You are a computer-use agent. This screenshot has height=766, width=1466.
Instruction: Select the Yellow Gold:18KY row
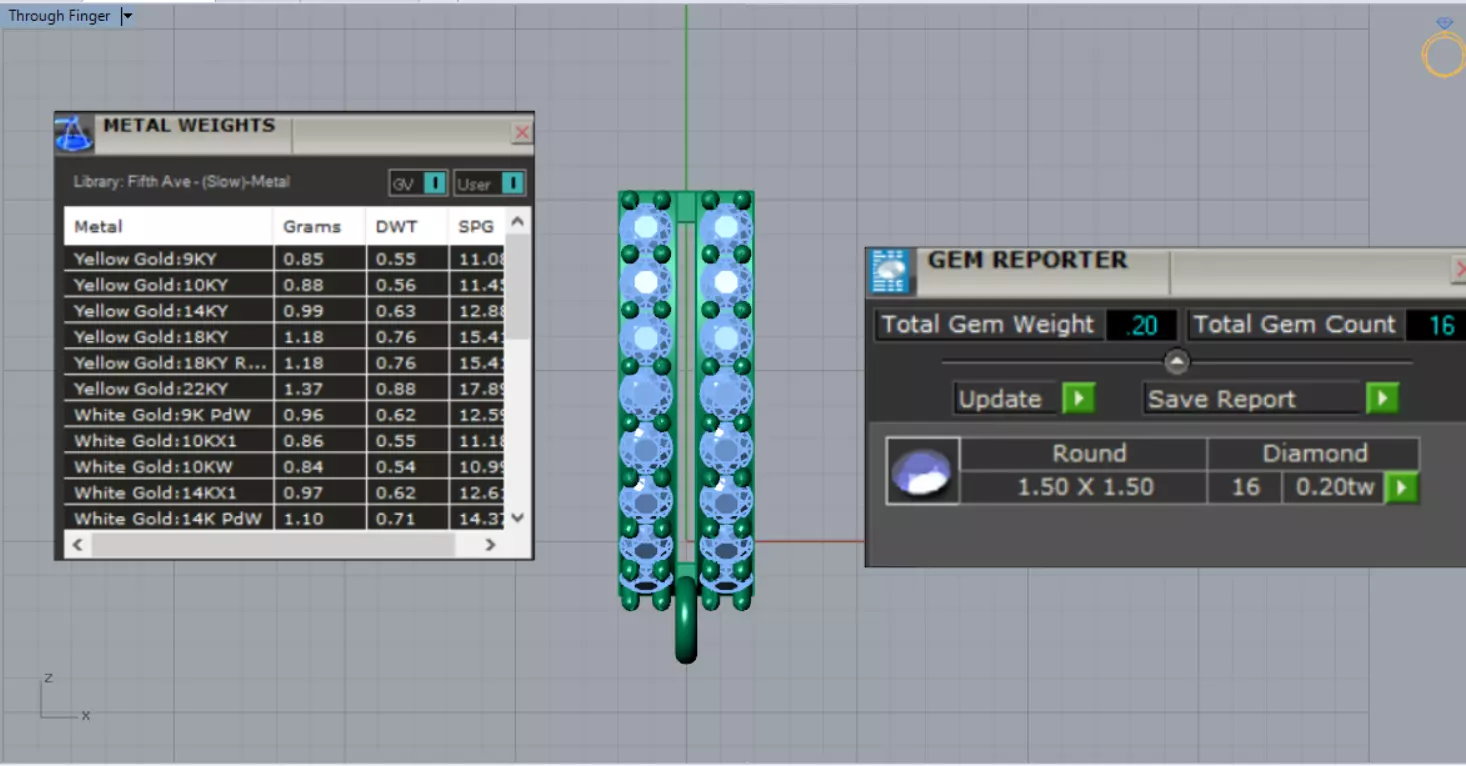pyautogui.click(x=285, y=337)
